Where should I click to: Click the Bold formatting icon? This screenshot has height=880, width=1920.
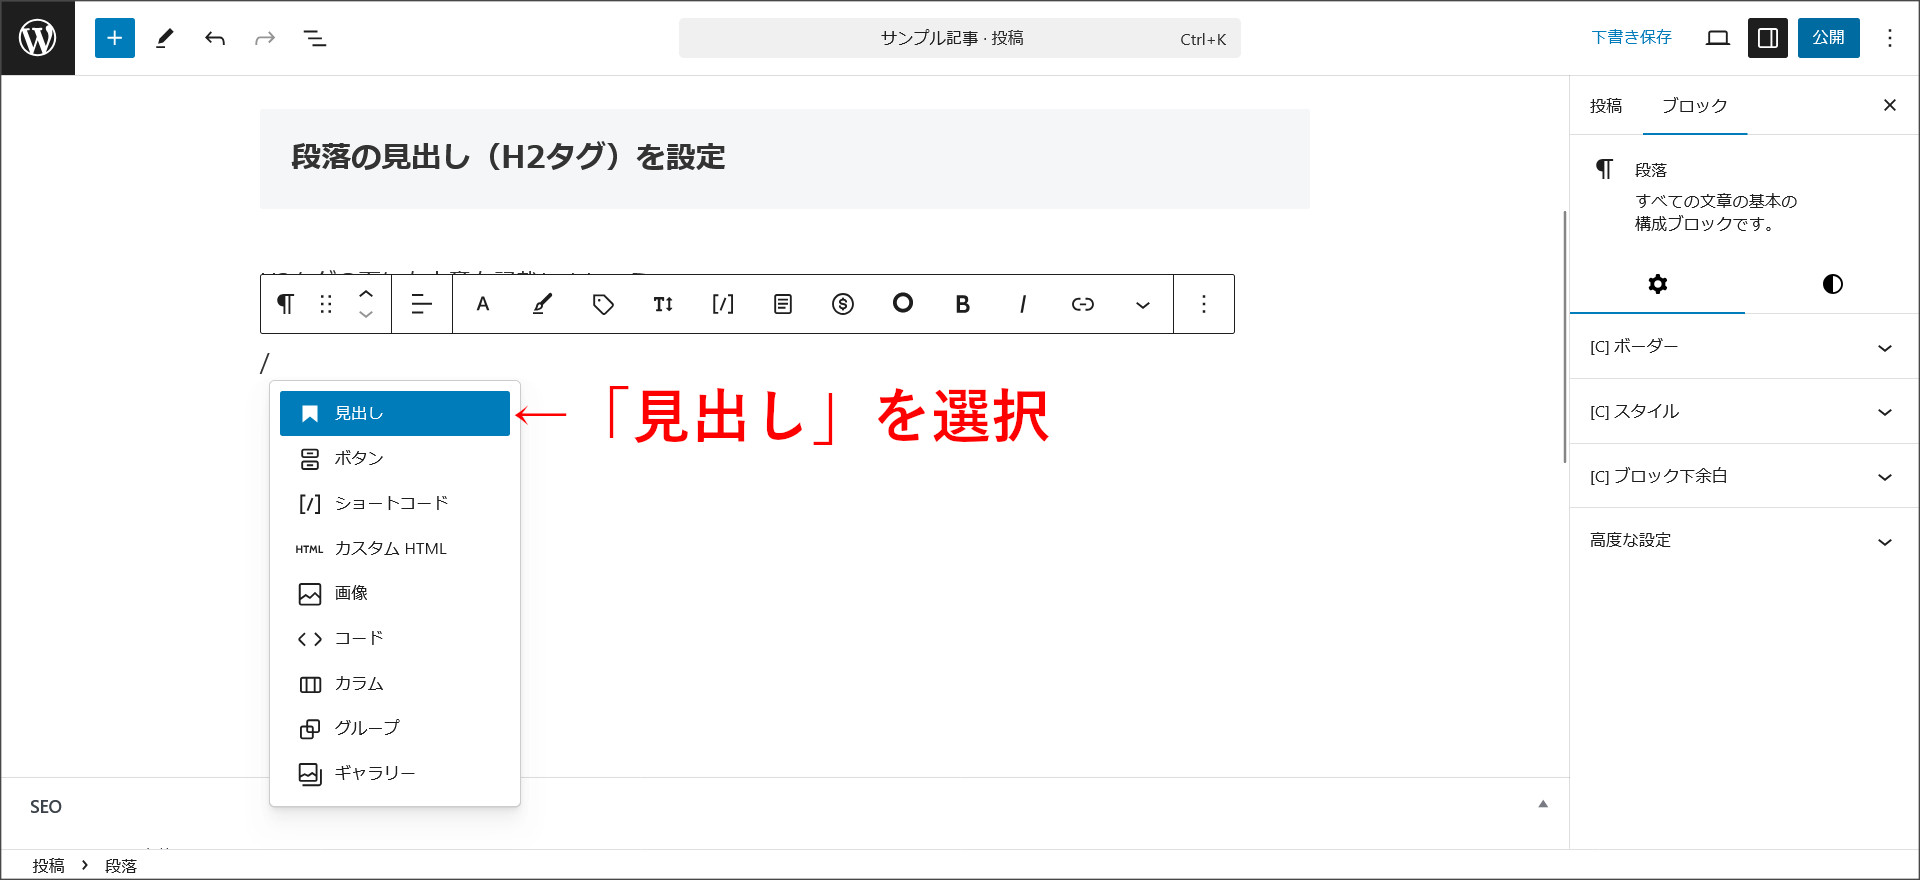[x=962, y=304]
